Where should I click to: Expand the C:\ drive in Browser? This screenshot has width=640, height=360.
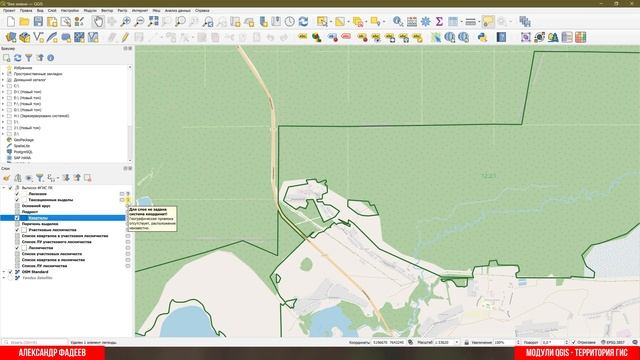coord(3,86)
